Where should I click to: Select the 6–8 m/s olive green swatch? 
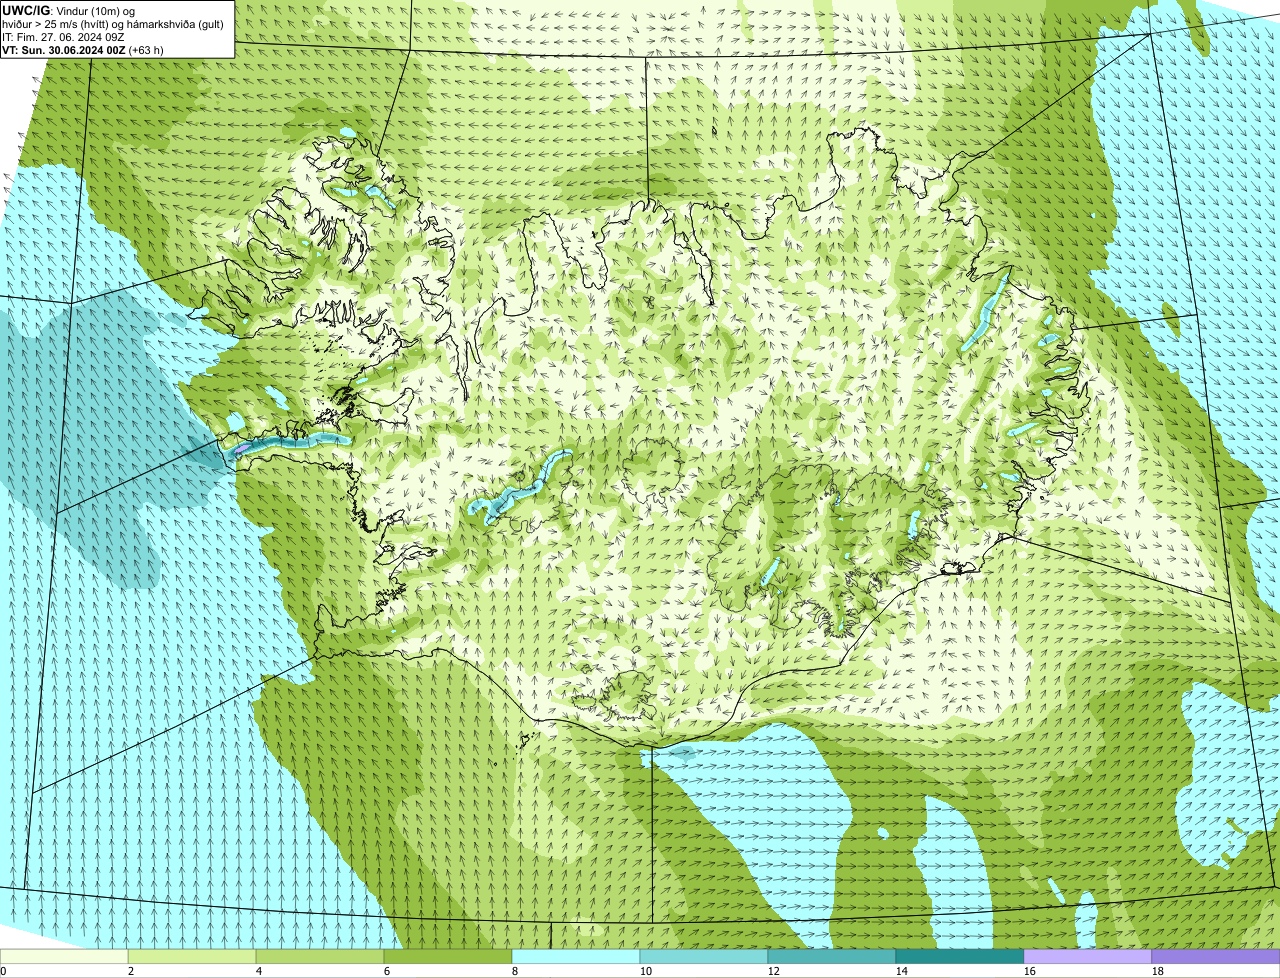(x=448, y=956)
